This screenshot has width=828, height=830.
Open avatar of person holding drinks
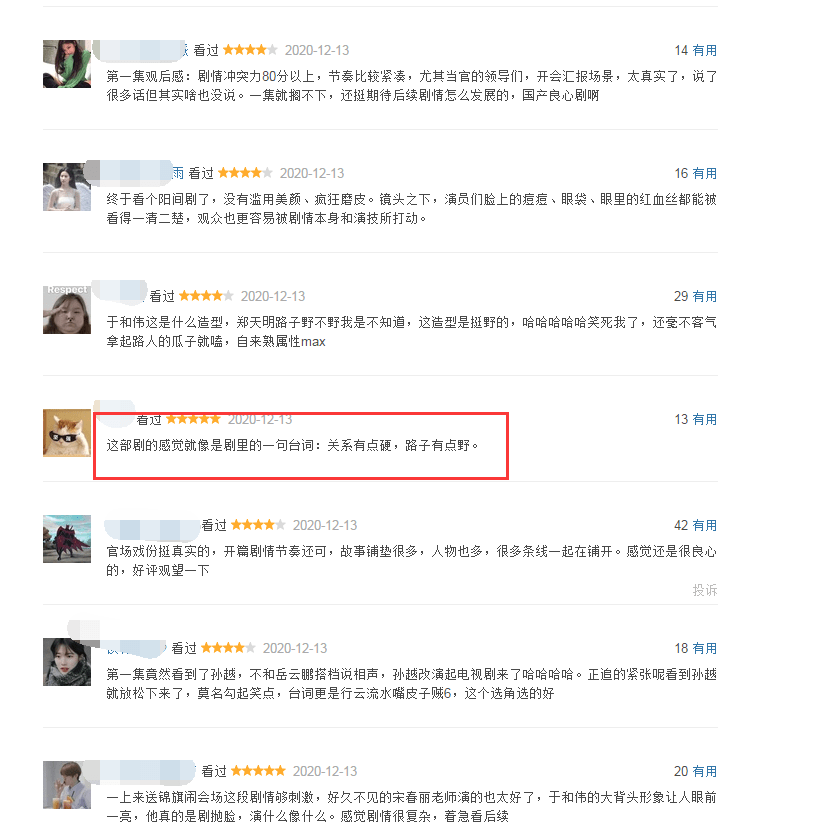[x=67, y=785]
